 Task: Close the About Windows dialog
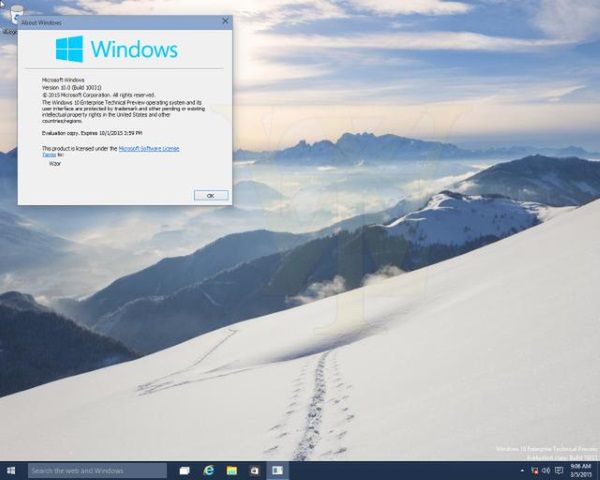(x=225, y=21)
